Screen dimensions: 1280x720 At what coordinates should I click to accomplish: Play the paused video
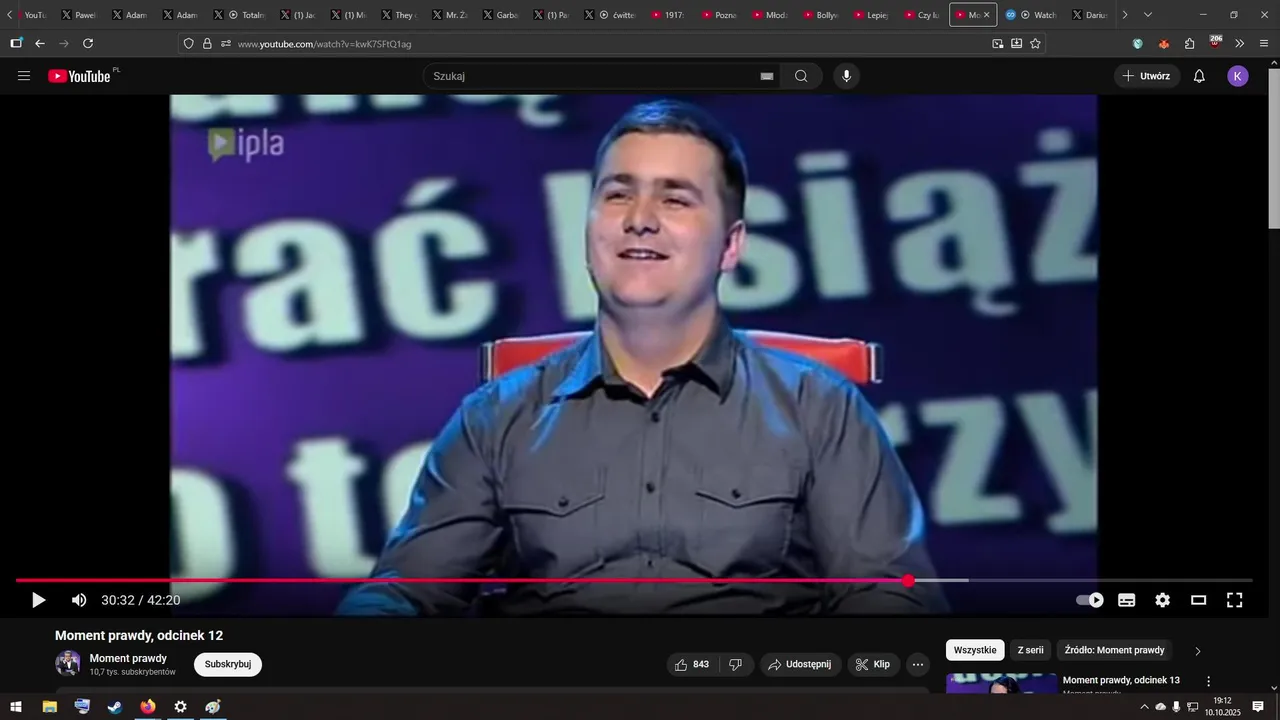click(x=38, y=600)
